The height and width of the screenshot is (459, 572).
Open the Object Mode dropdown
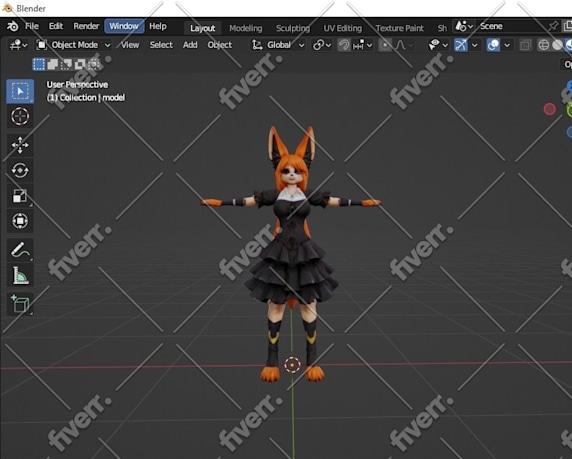click(73, 45)
